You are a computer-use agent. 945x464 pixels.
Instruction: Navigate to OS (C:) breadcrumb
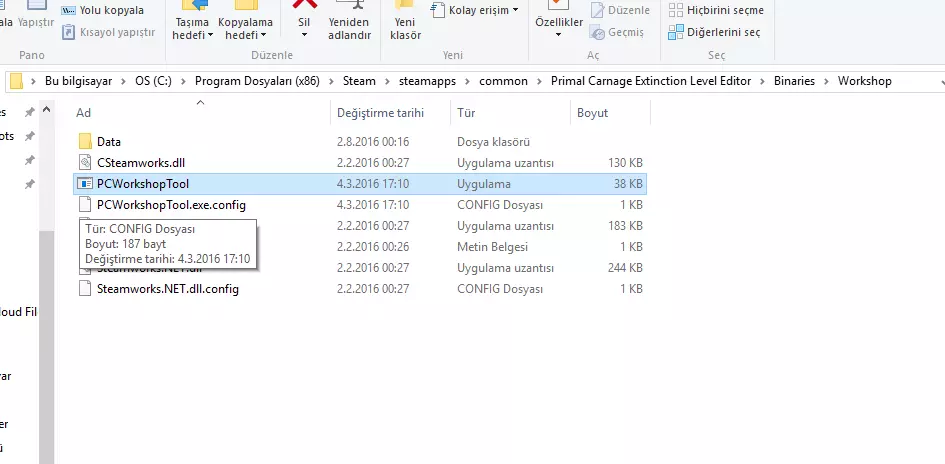[x=153, y=81]
